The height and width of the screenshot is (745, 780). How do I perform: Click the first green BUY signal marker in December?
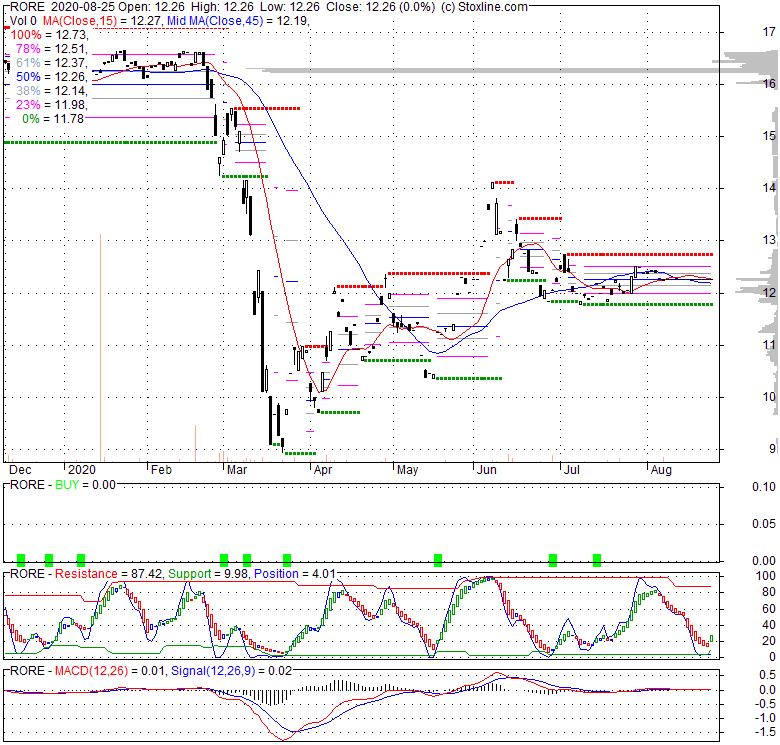coord(21,560)
